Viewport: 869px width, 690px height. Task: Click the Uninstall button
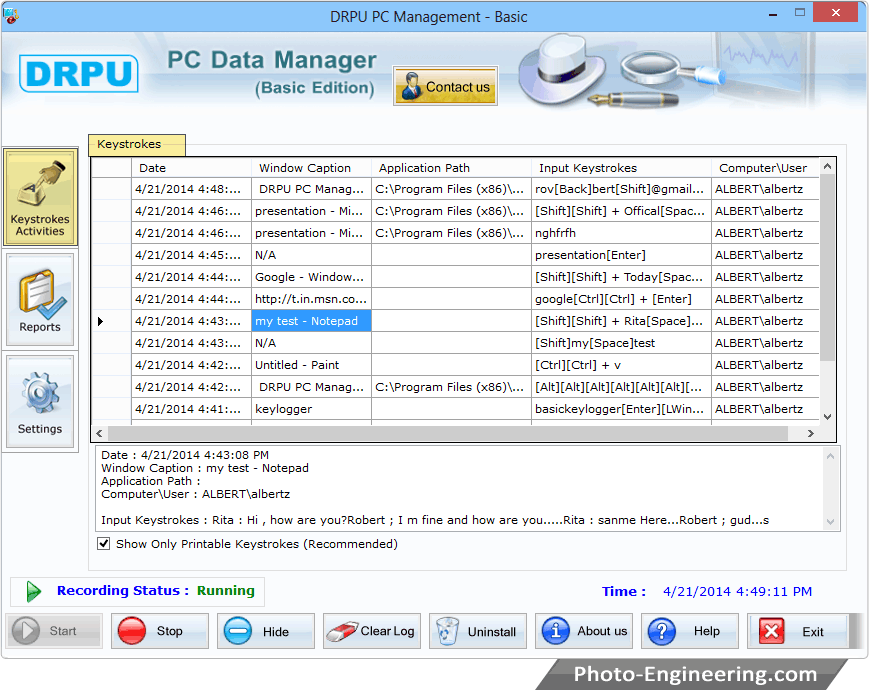pyautogui.click(x=478, y=631)
